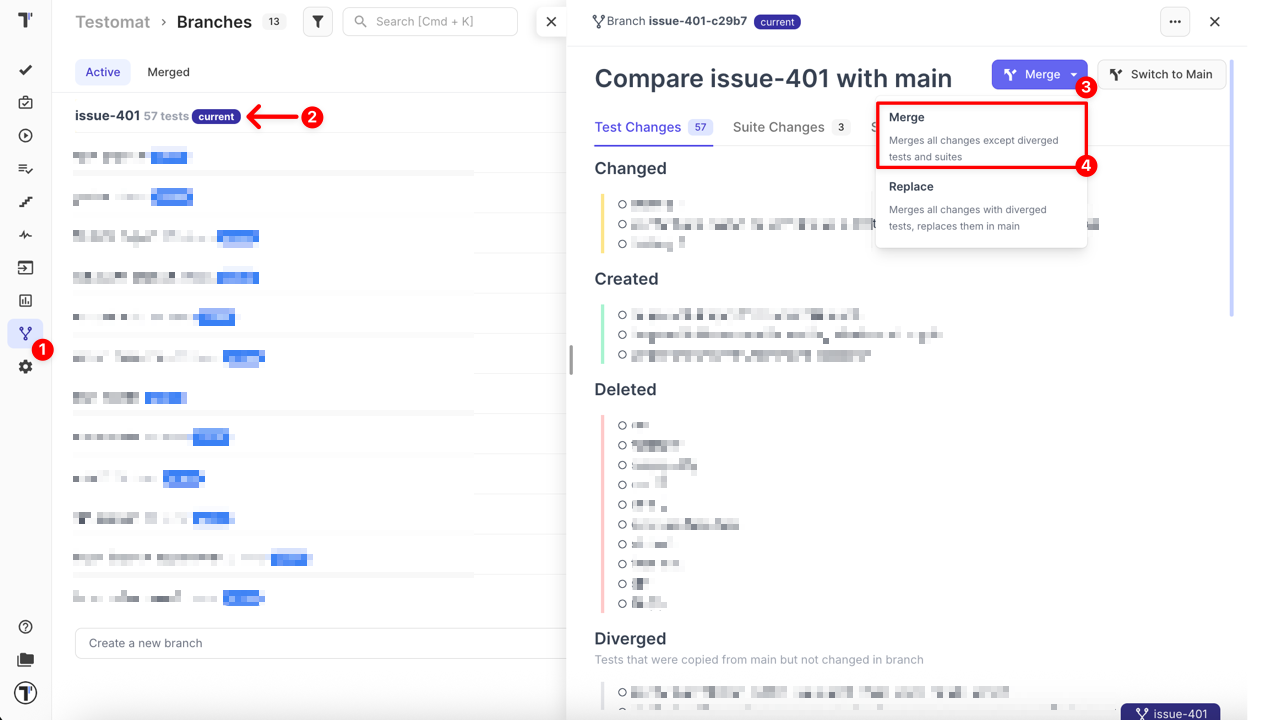
Task: Open the Tests checkmark icon in sidebar
Action: click(26, 70)
